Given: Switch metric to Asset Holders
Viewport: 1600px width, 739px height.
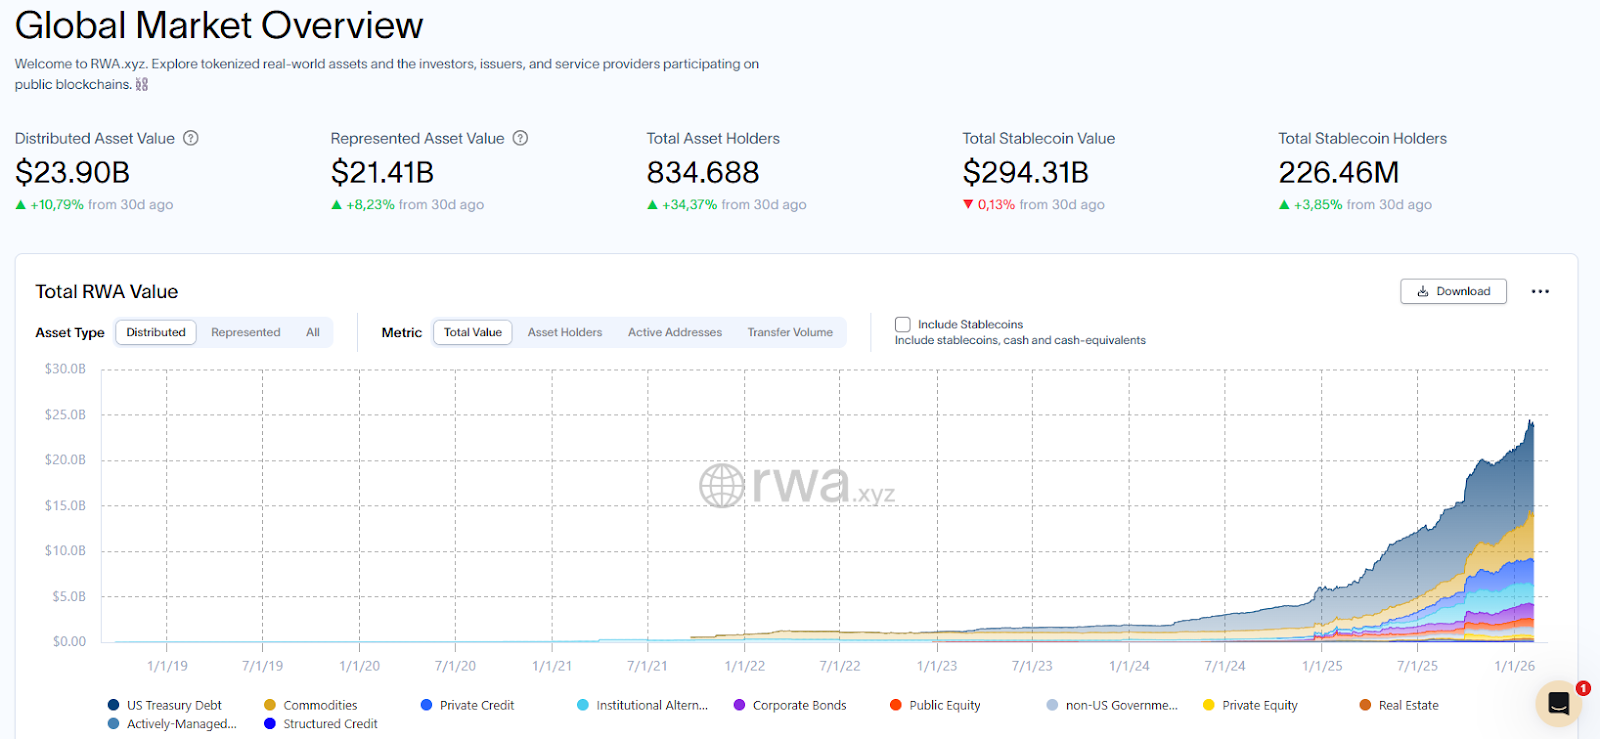Looking at the screenshot, I should 565,333.
